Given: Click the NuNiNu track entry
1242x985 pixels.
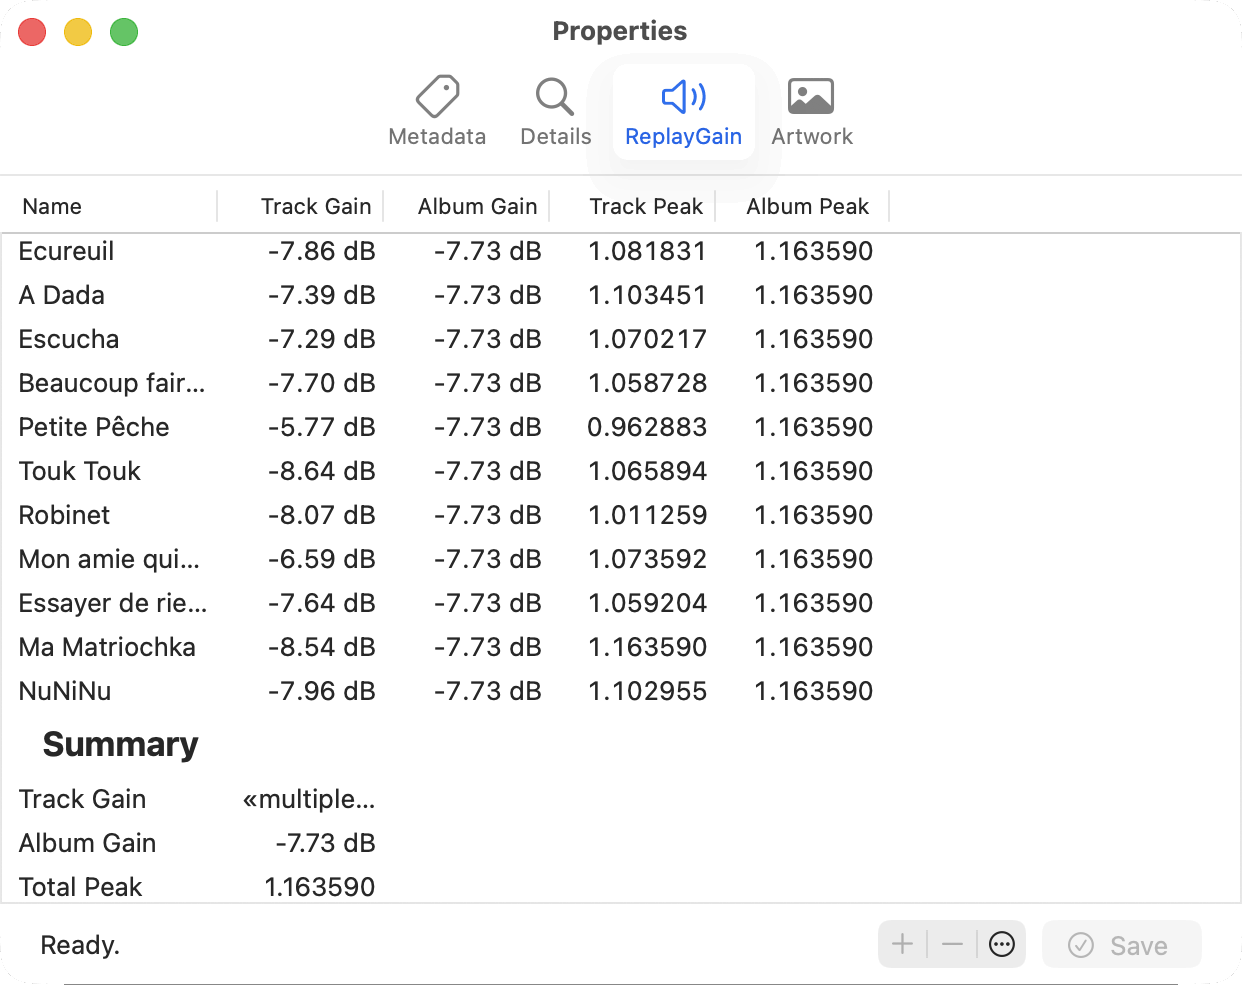Looking at the screenshot, I should 65,691.
